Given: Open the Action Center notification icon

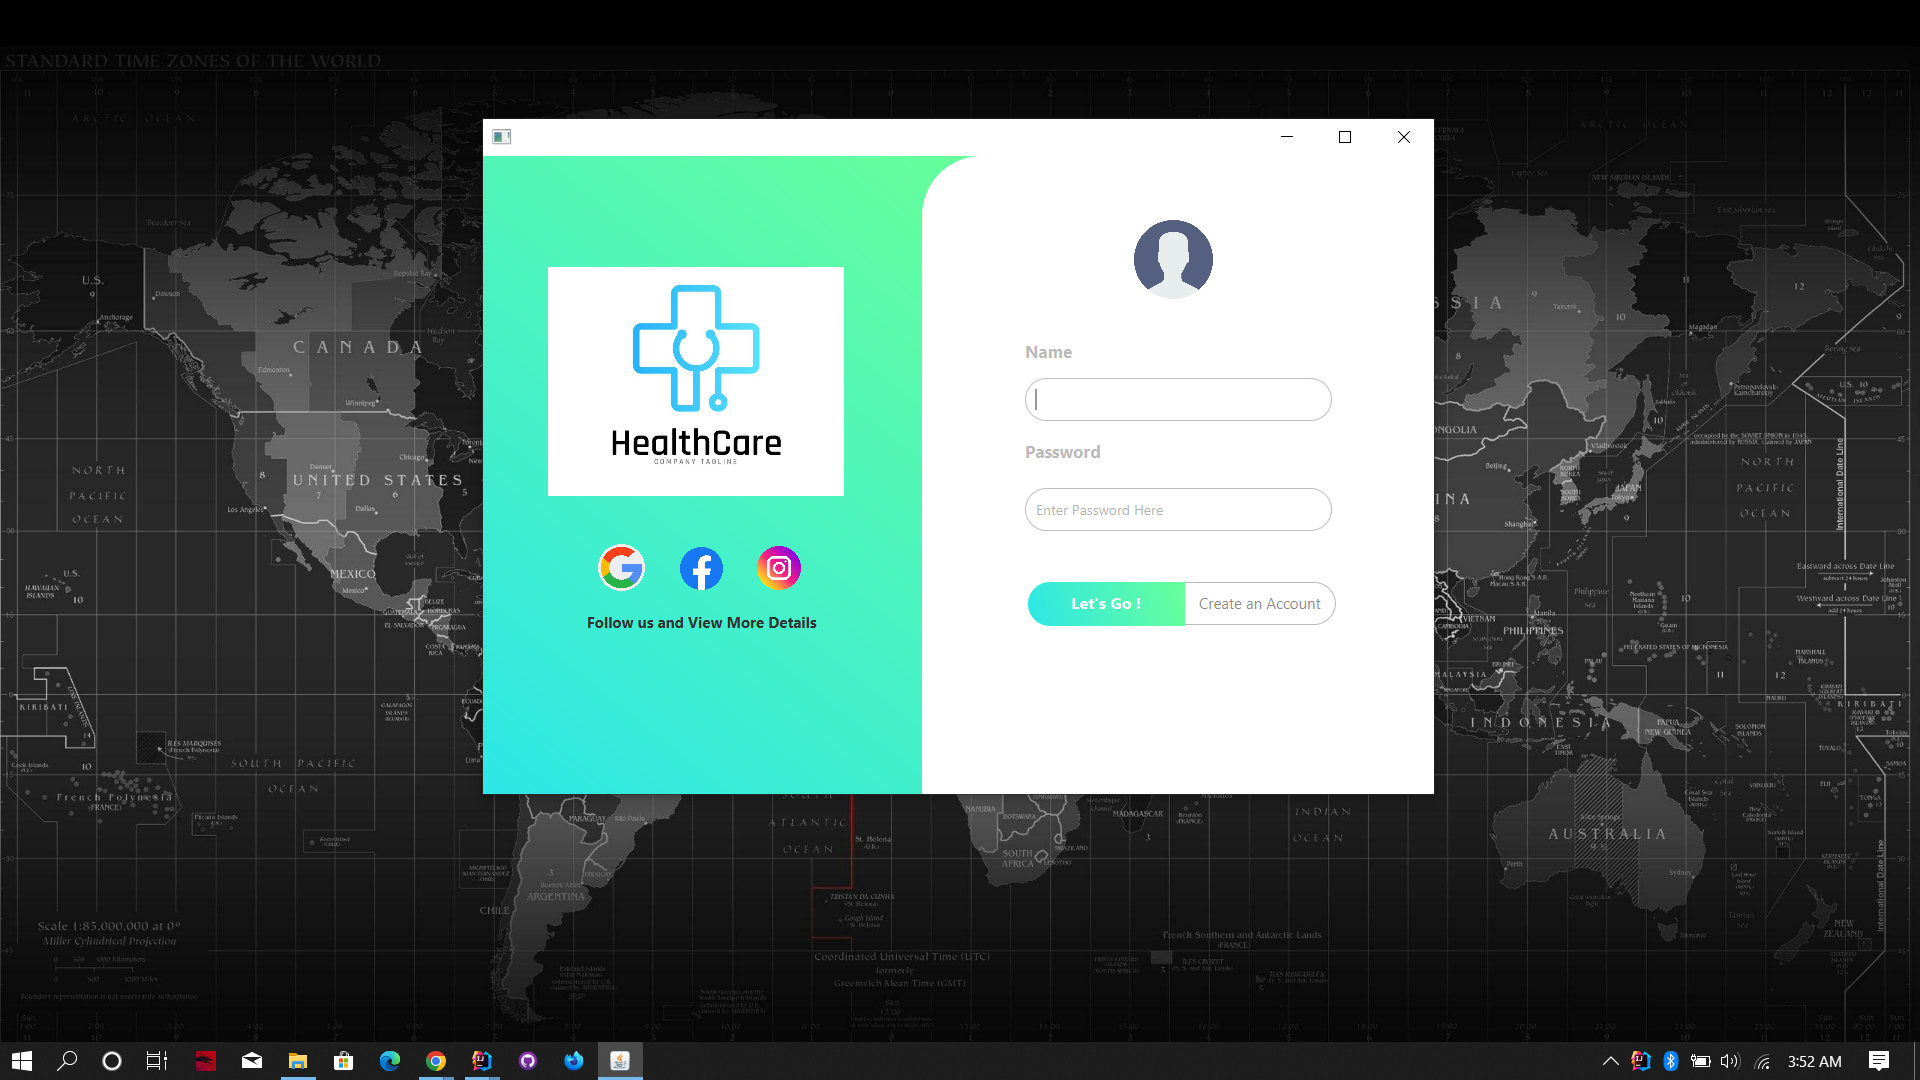Looking at the screenshot, I should pos(1878,1061).
